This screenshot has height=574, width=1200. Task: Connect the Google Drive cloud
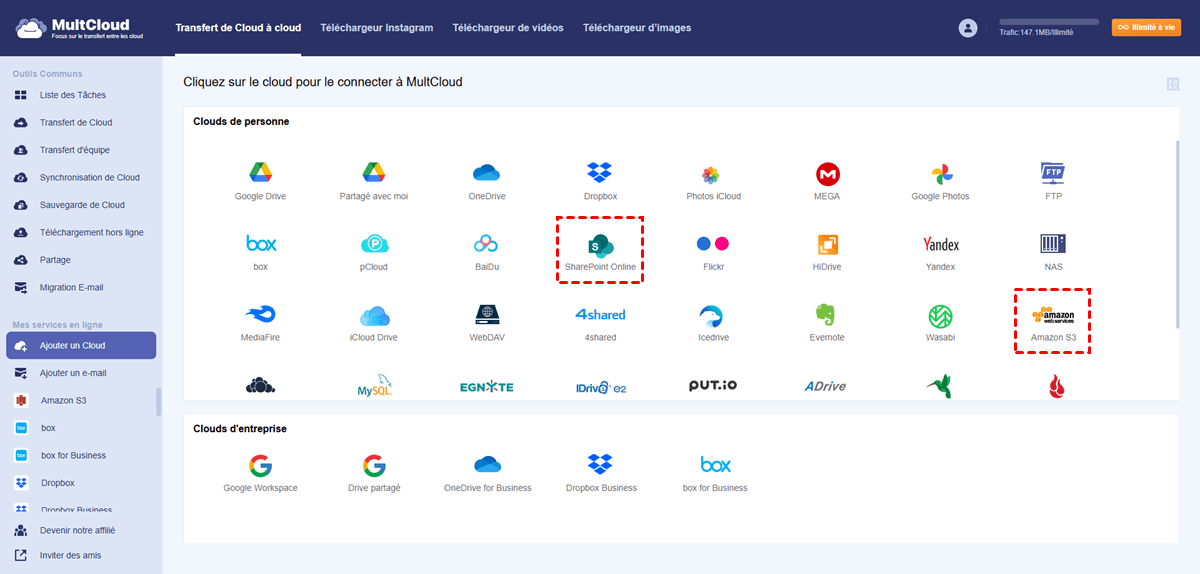pos(260,181)
